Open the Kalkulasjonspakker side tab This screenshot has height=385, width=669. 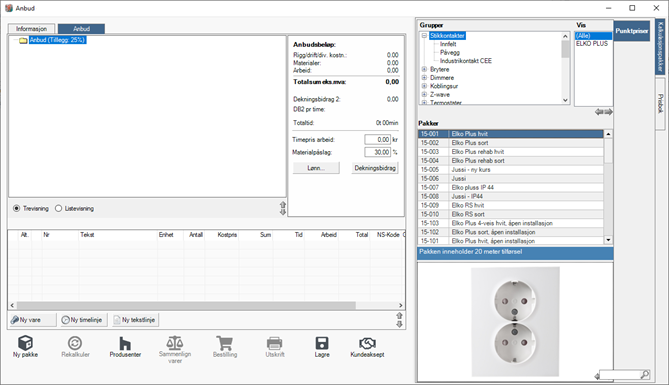click(660, 47)
